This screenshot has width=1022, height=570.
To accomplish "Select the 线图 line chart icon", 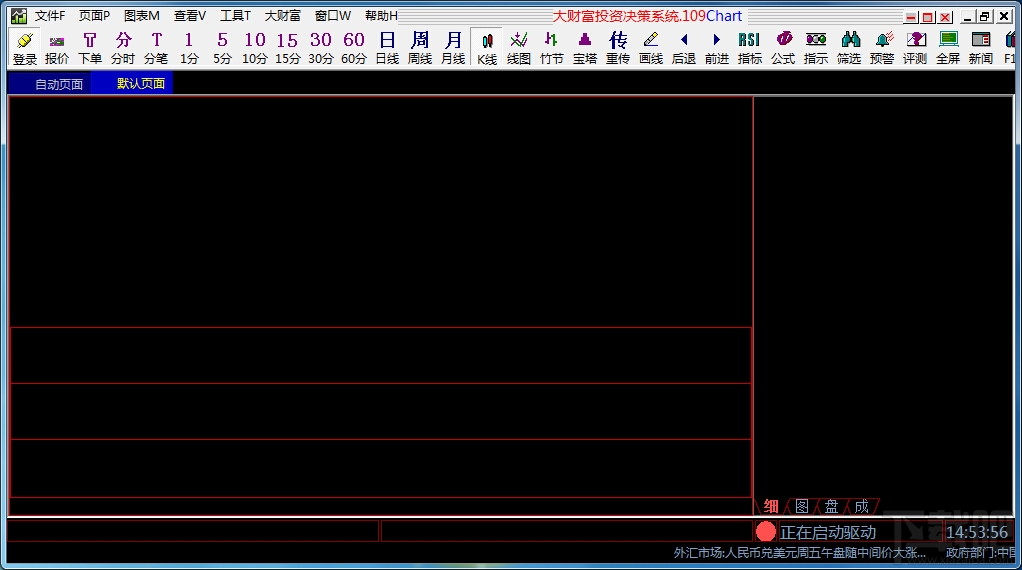I will tap(519, 48).
